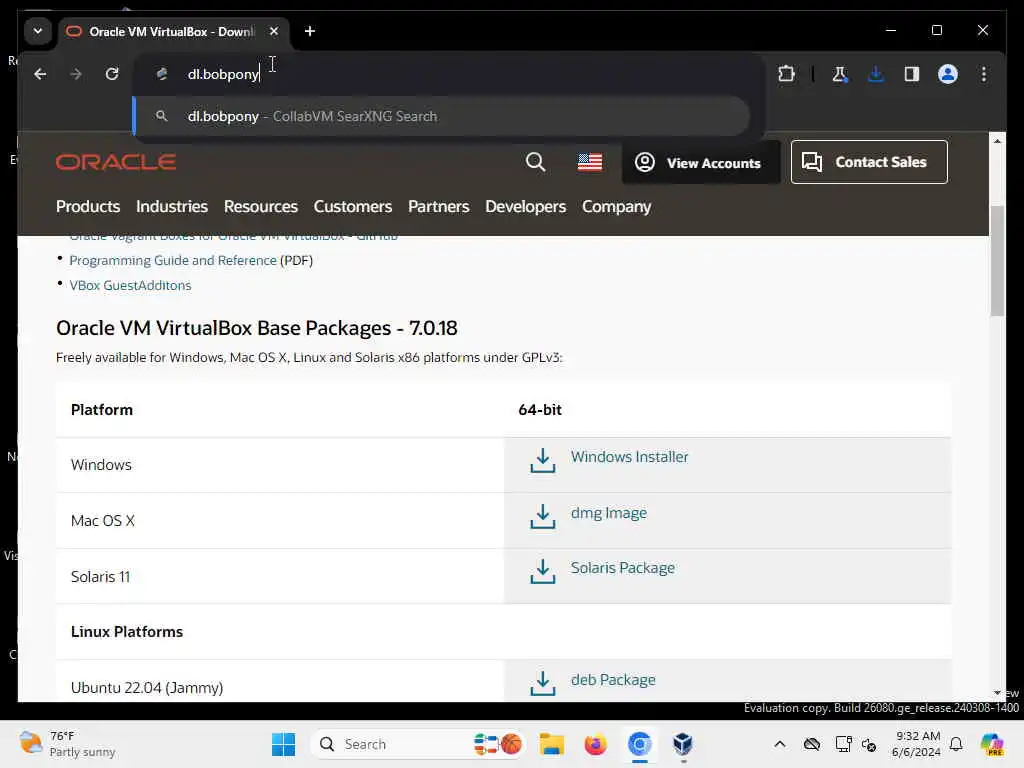The width and height of the screenshot is (1024, 768).
Task: Download the Solaris Package link
Action: [623, 568]
